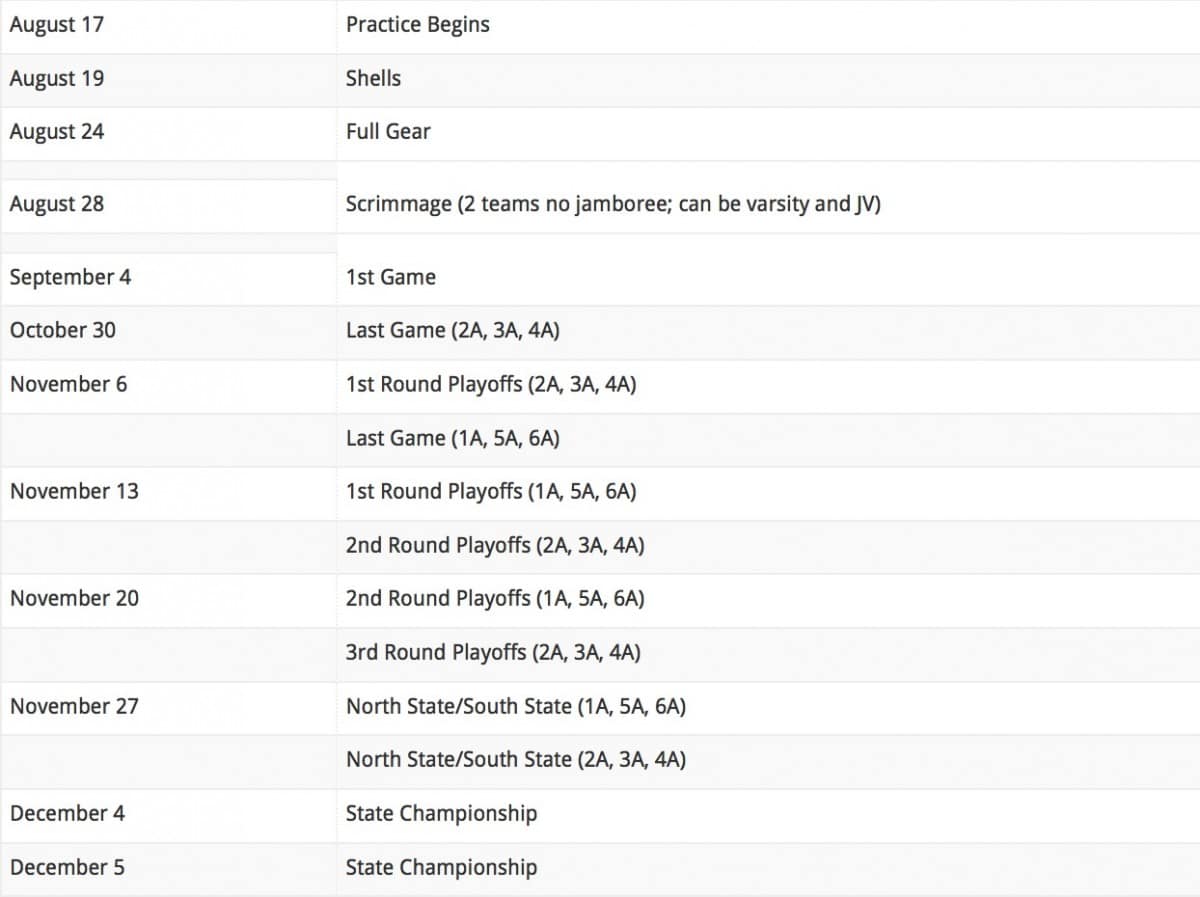The height and width of the screenshot is (897, 1200).
Task: Click North State/South State (1A, 5A, 6A)
Action: pyautogui.click(x=516, y=706)
